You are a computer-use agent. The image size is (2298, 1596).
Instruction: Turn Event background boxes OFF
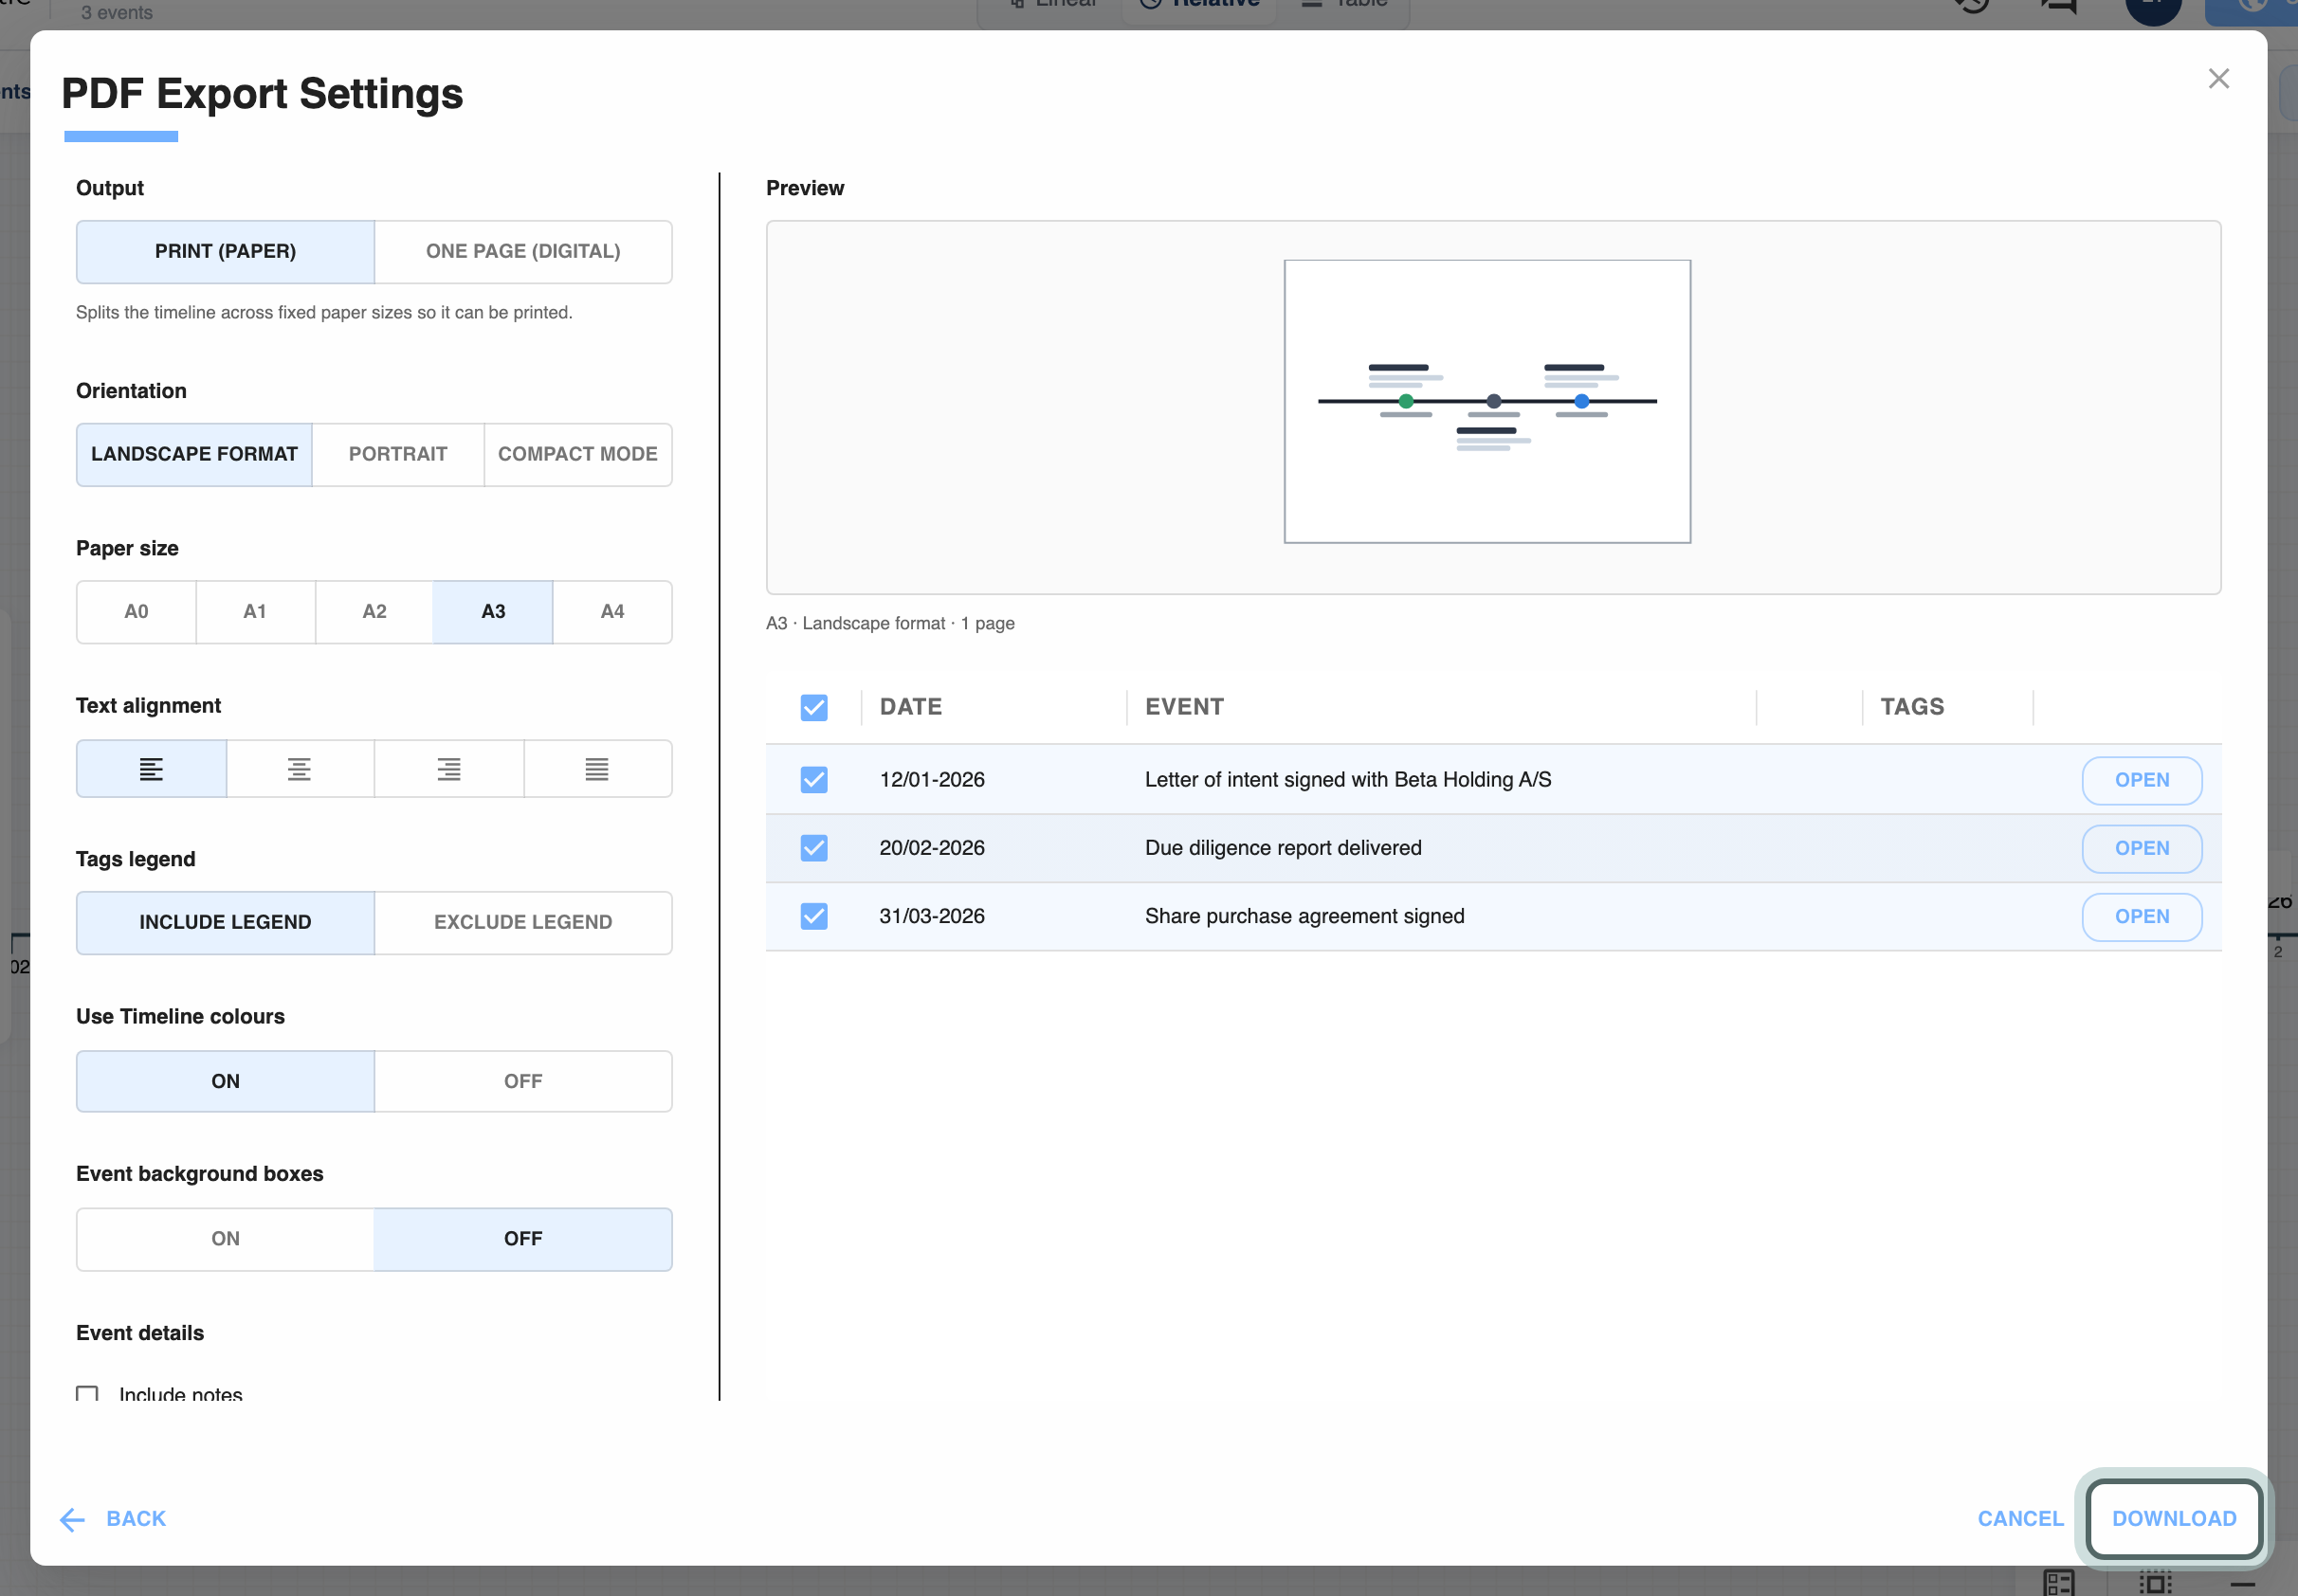[x=523, y=1240]
